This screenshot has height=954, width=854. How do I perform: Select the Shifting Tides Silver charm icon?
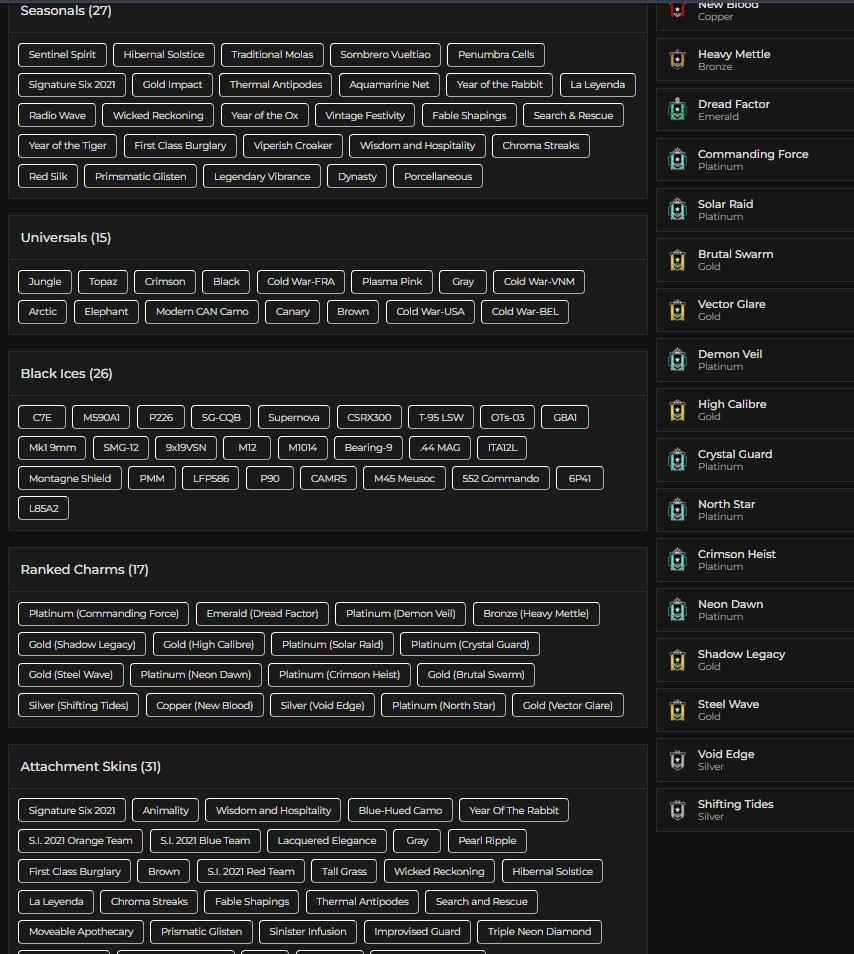click(677, 810)
